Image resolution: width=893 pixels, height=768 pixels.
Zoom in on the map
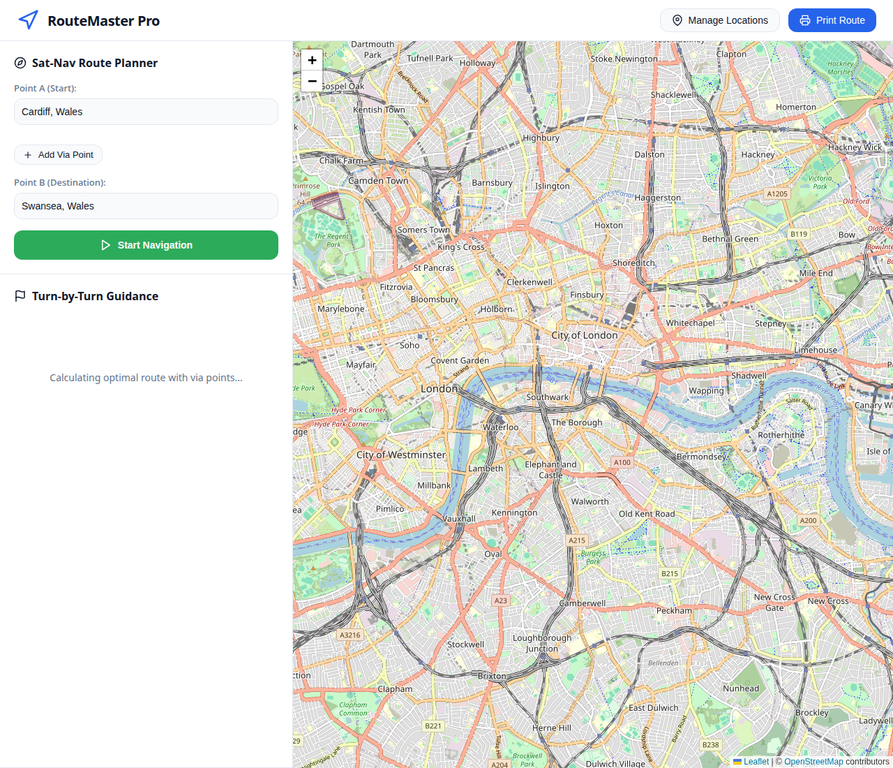point(312,60)
